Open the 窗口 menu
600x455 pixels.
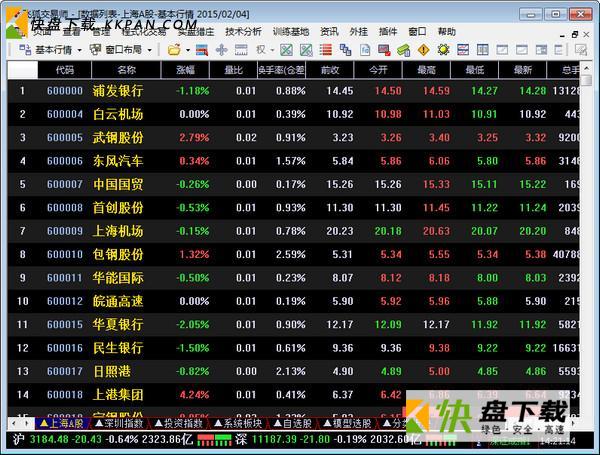(417, 32)
